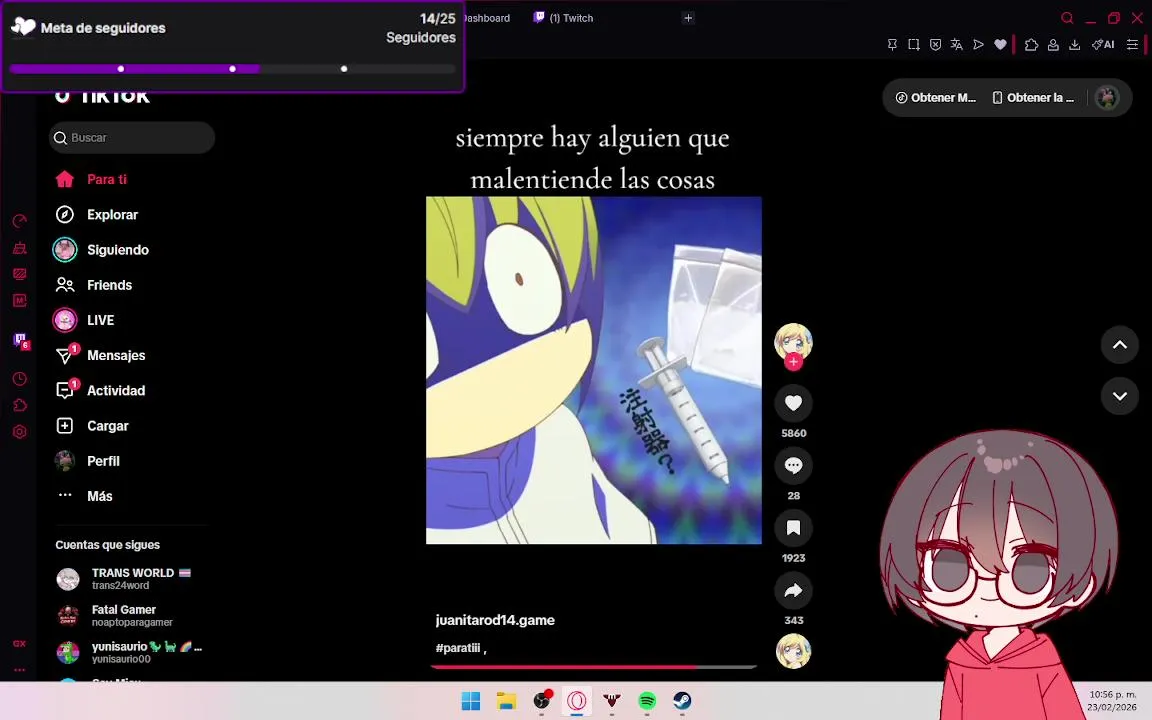Open the Twitch sidebar icon with badge
Viewport: 1152px width, 720px height.
click(x=21, y=340)
